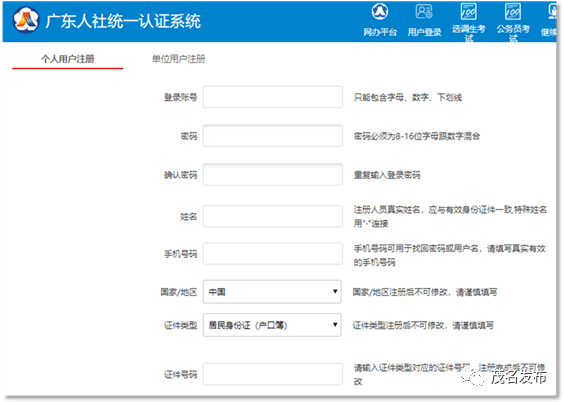Image resolution: width=564 pixels, height=402 pixels.
Task: Click the 广东人社 logo emblem
Action: pos(26,20)
